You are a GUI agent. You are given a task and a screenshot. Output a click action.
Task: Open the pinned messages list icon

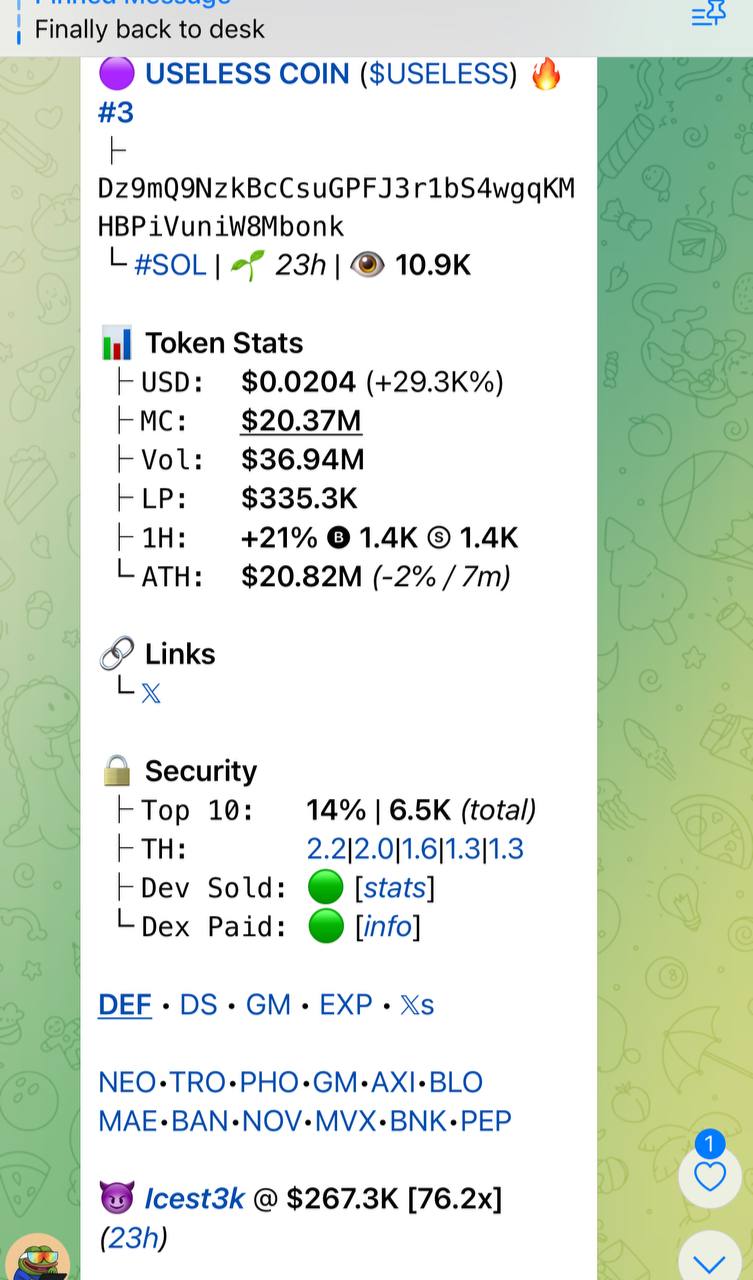click(x=708, y=14)
